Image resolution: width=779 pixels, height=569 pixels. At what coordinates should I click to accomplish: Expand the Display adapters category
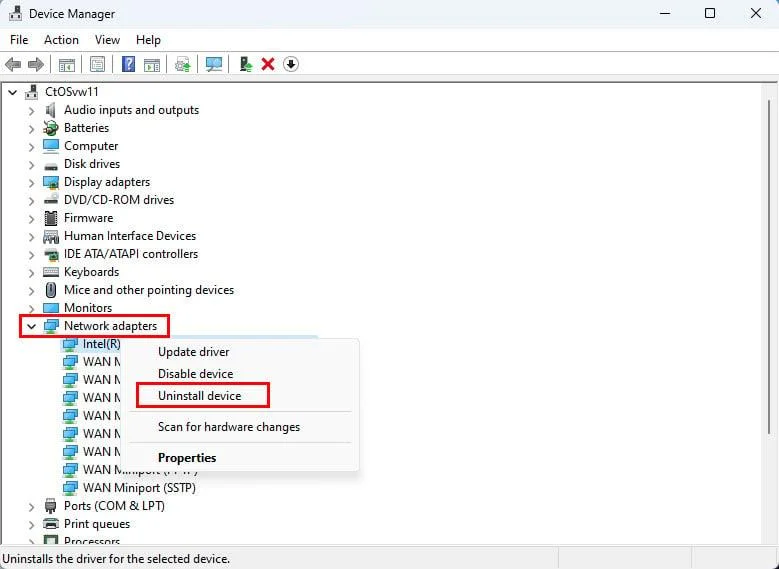pos(31,182)
